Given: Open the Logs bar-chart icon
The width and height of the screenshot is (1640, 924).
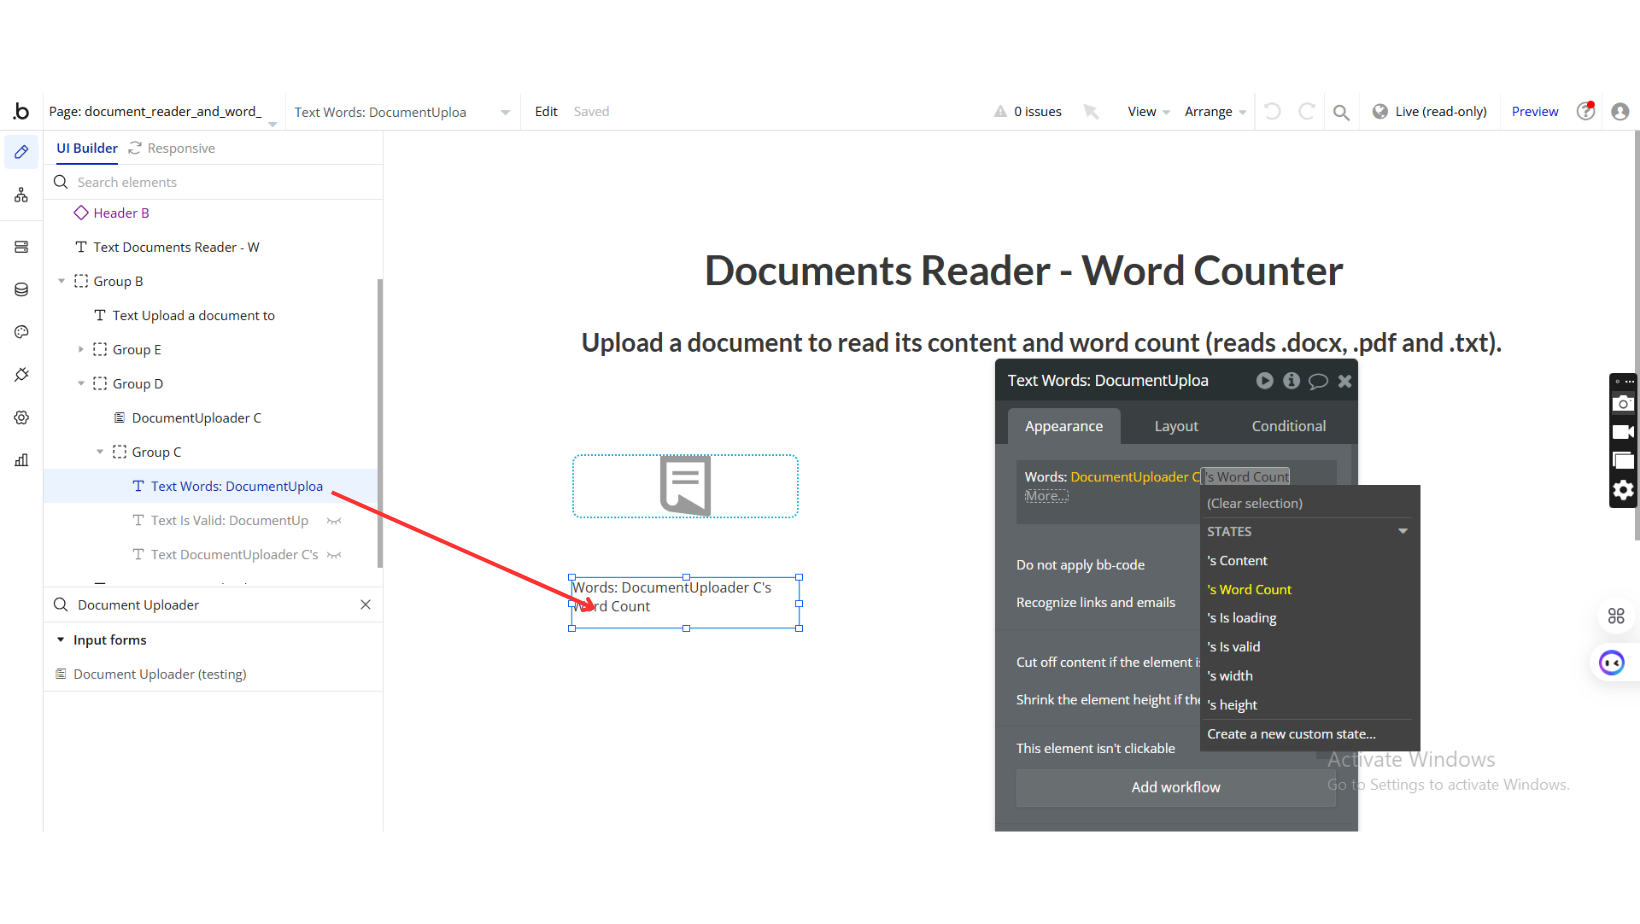Looking at the screenshot, I should 21,460.
